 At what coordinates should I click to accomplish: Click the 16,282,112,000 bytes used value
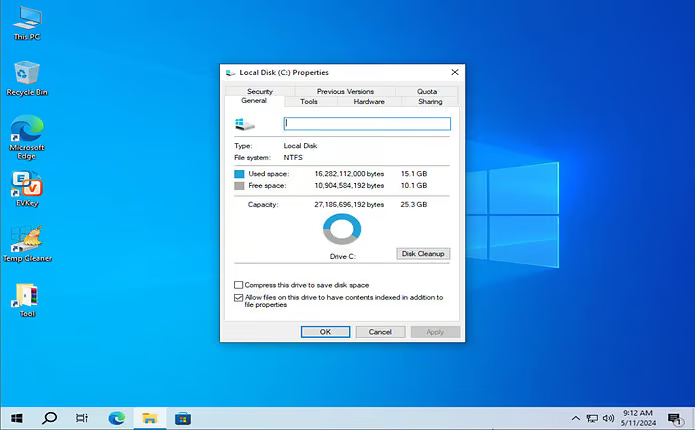click(x=349, y=174)
